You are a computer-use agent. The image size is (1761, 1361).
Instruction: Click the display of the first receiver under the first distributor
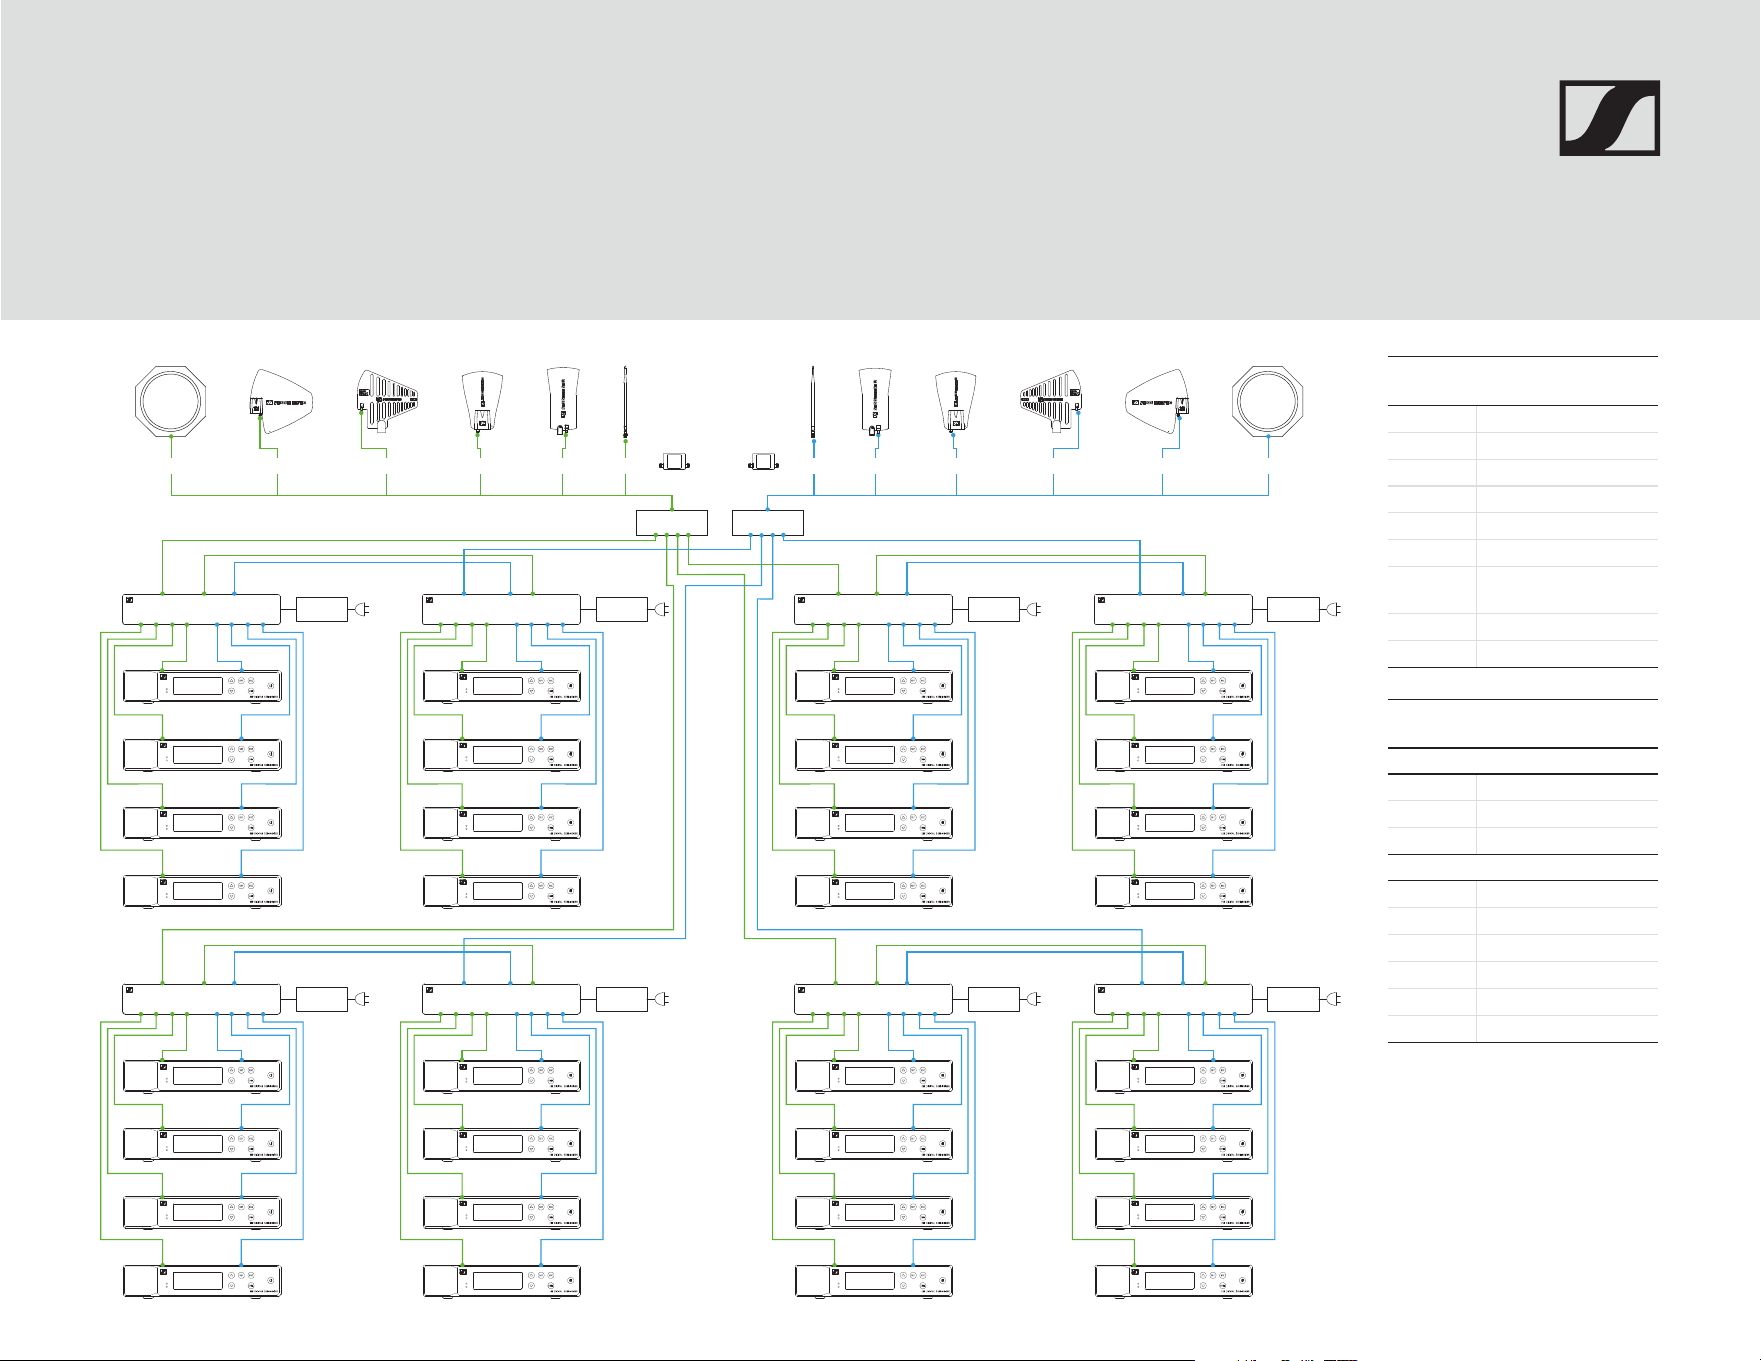click(198, 686)
